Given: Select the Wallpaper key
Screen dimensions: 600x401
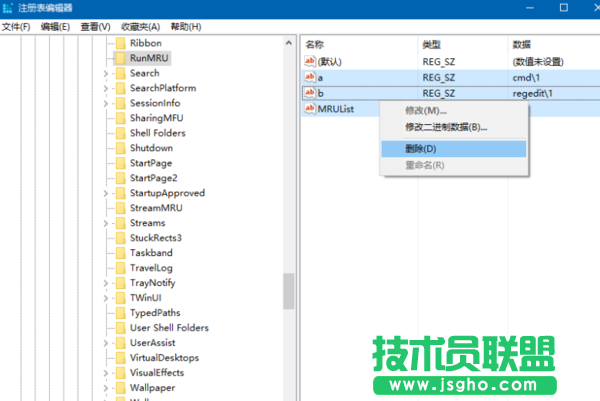Looking at the screenshot, I should [x=152, y=388].
